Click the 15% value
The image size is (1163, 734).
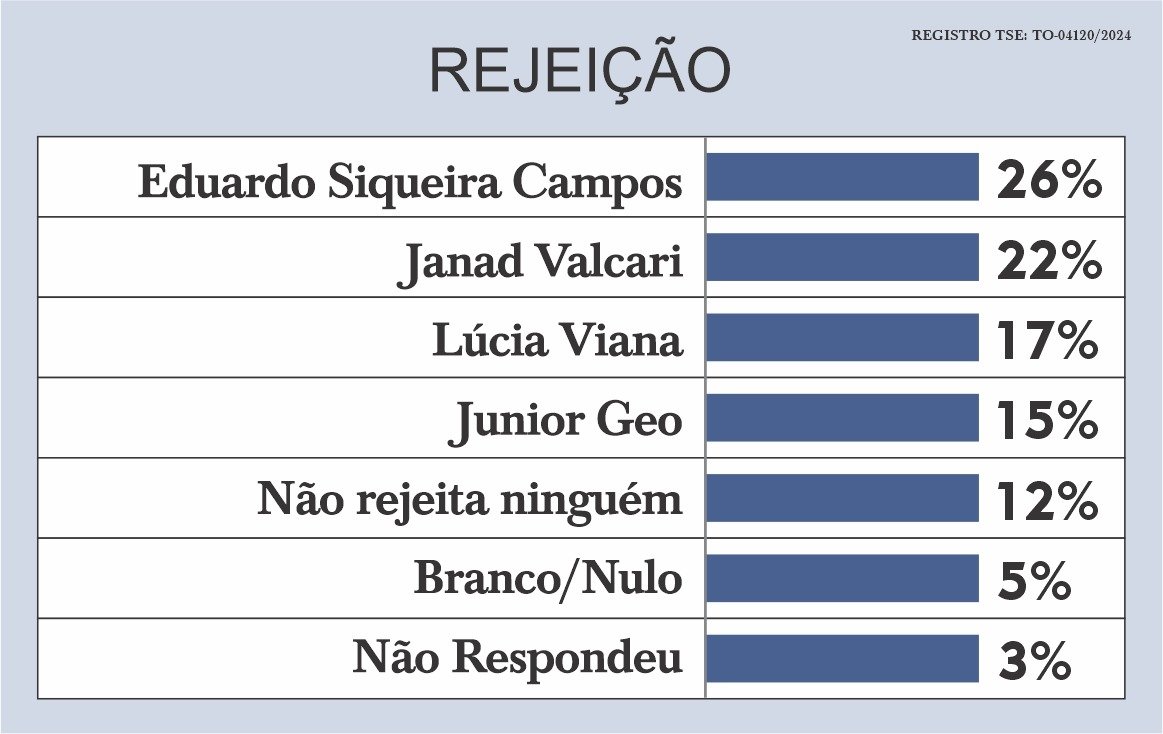click(x=1047, y=420)
